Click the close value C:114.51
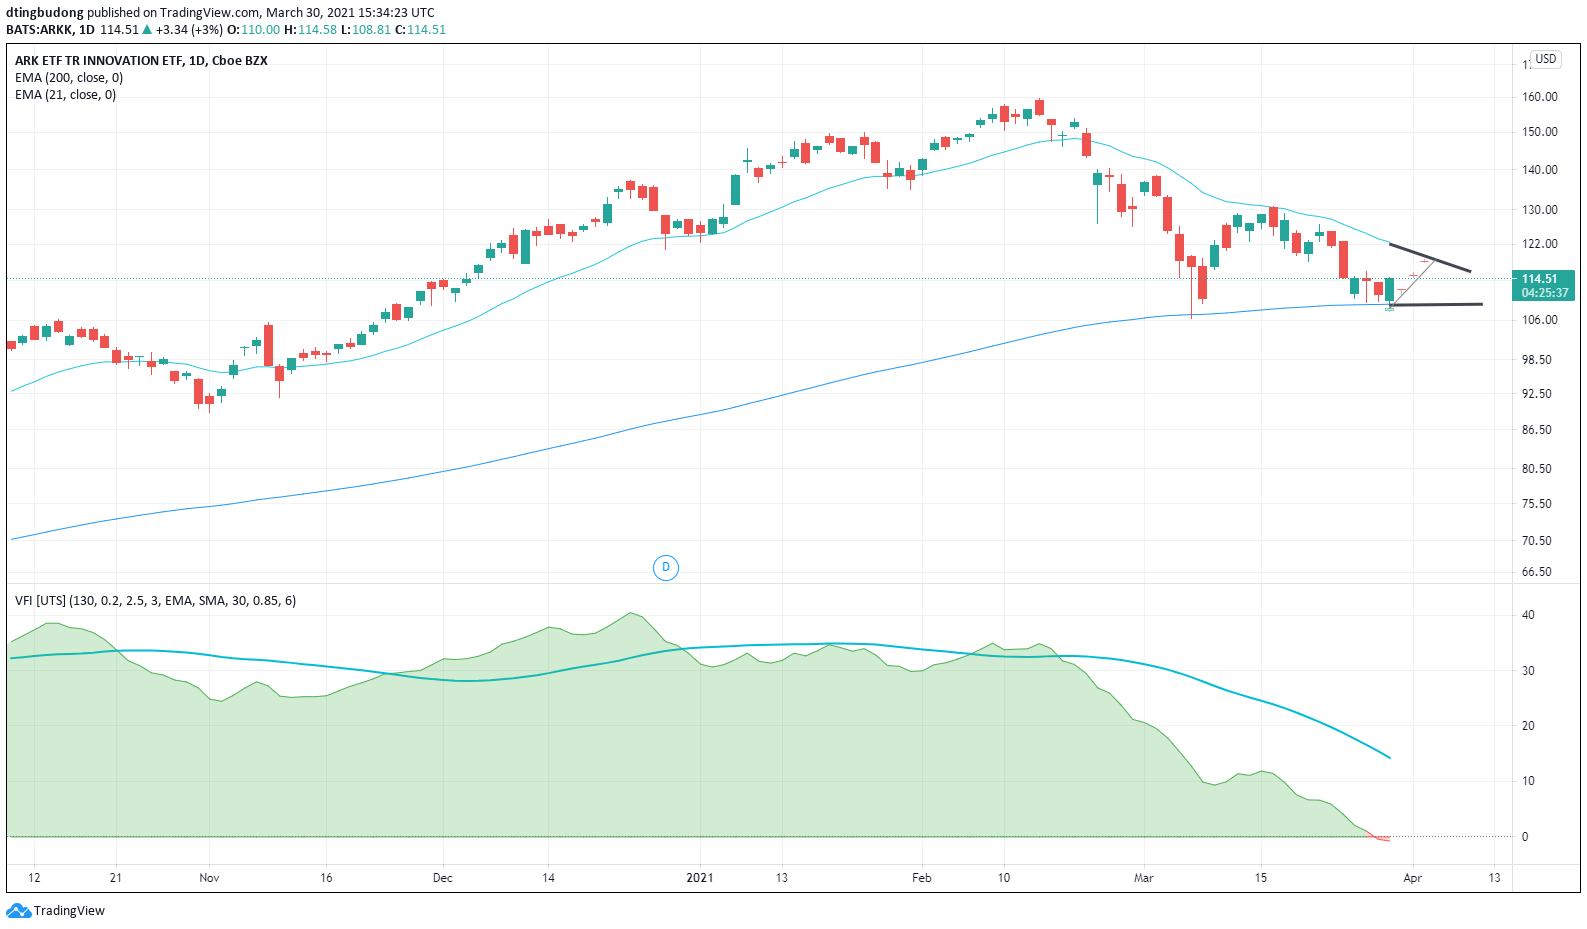1587x929 pixels. pos(421,30)
